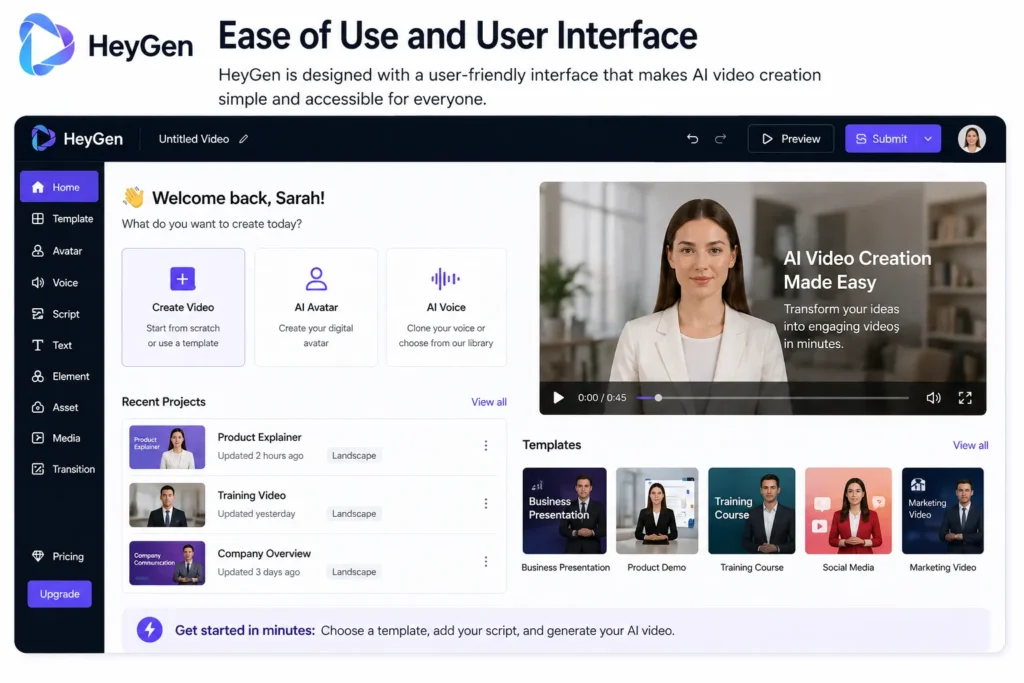Click the Element sidebar icon
The width and height of the screenshot is (1024, 683).
(38, 376)
